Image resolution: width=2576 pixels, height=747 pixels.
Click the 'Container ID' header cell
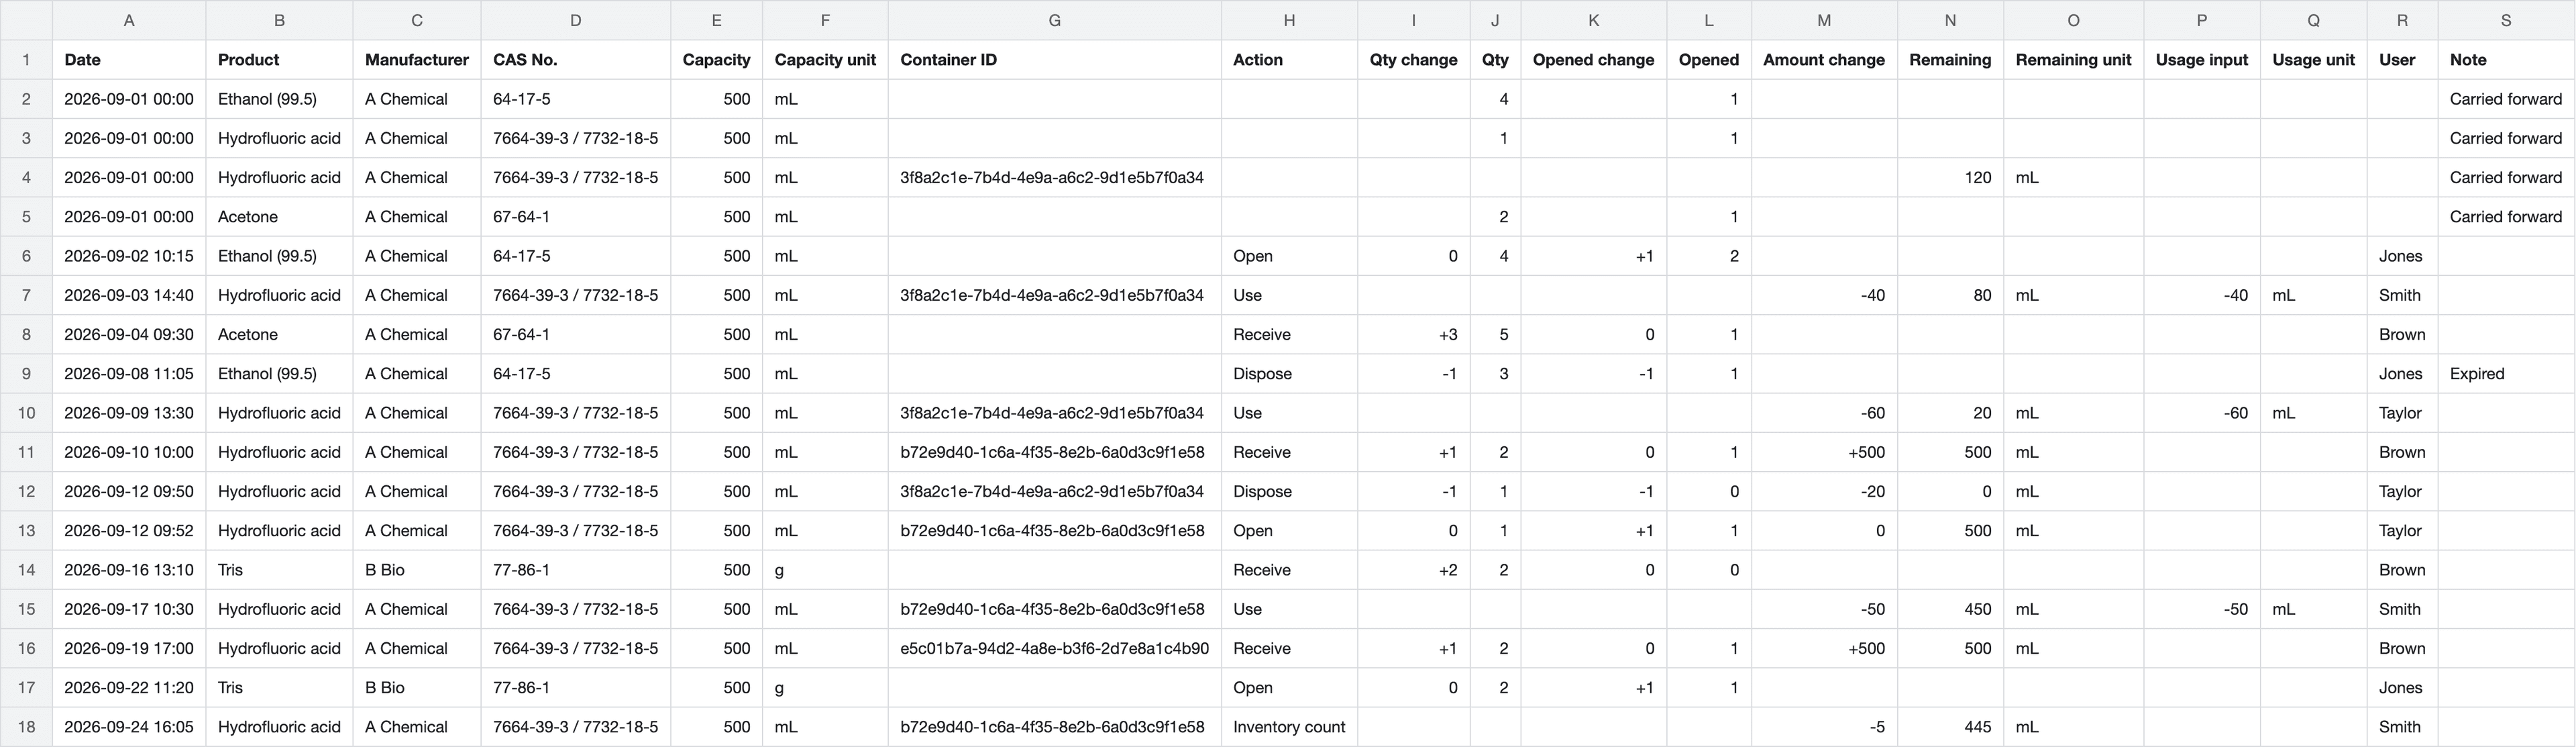tap(1054, 60)
